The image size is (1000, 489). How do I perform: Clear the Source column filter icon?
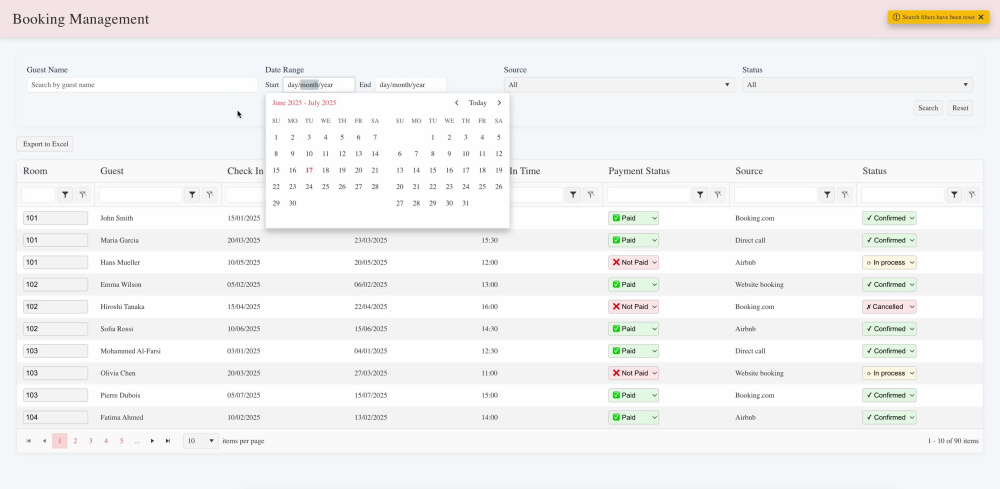[844, 195]
